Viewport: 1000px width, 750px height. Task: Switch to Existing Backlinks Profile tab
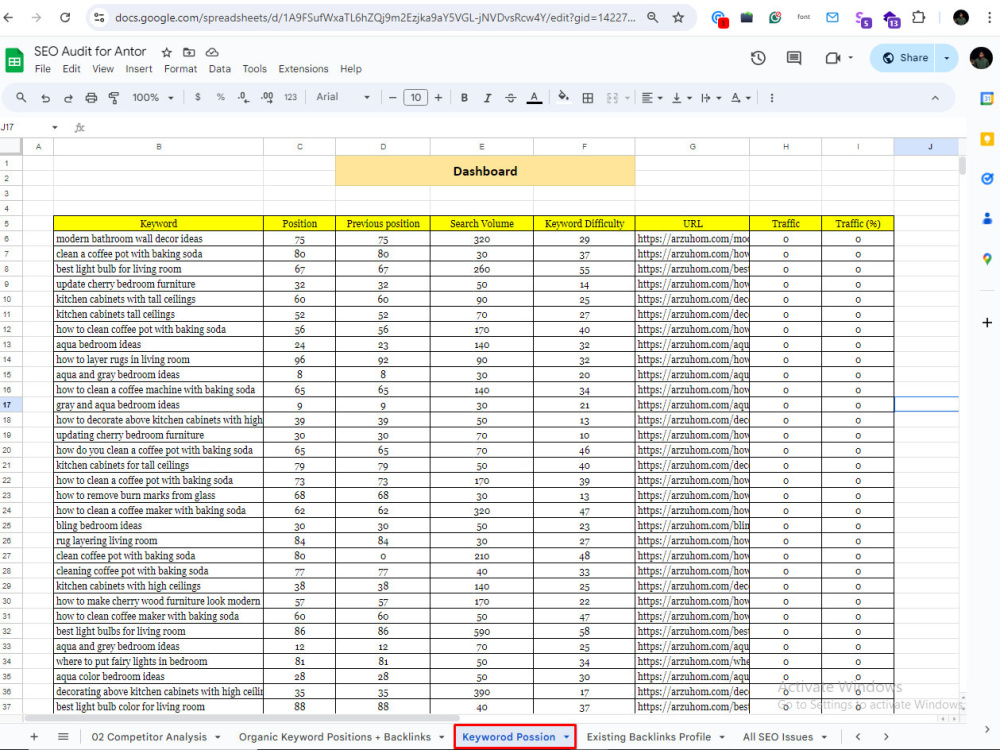pyautogui.click(x=649, y=737)
